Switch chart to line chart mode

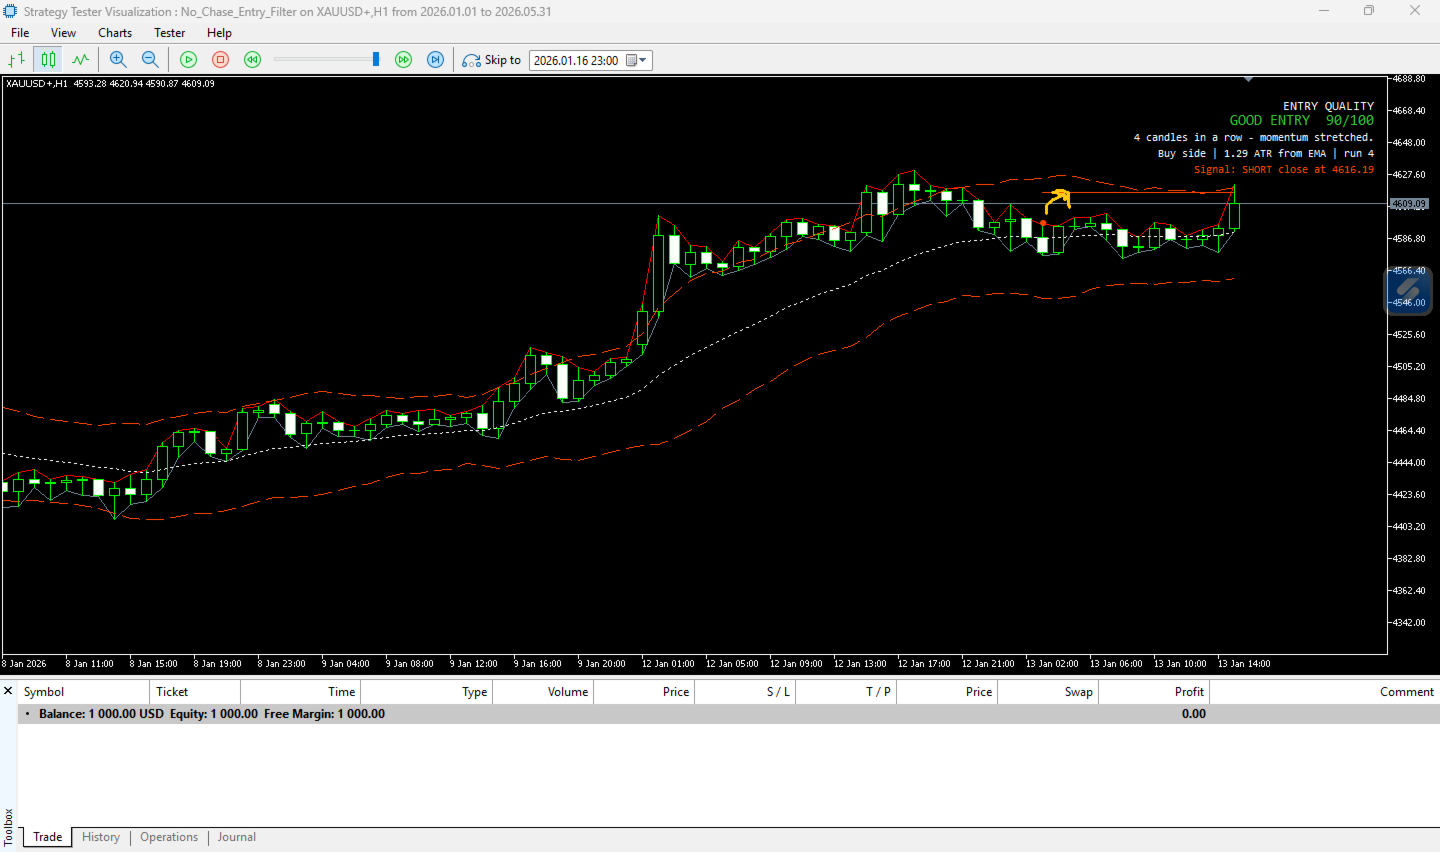point(80,60)
